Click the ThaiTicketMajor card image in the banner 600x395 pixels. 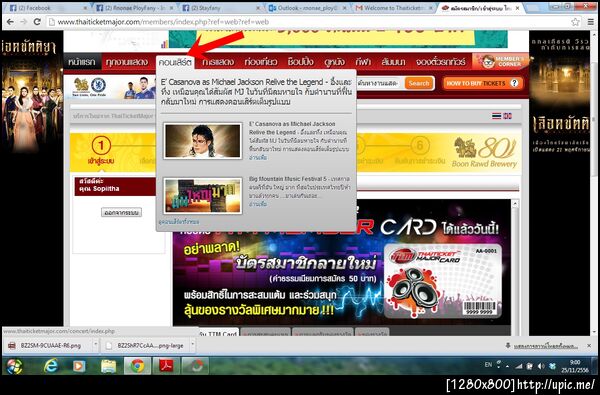tap(443, 281)
